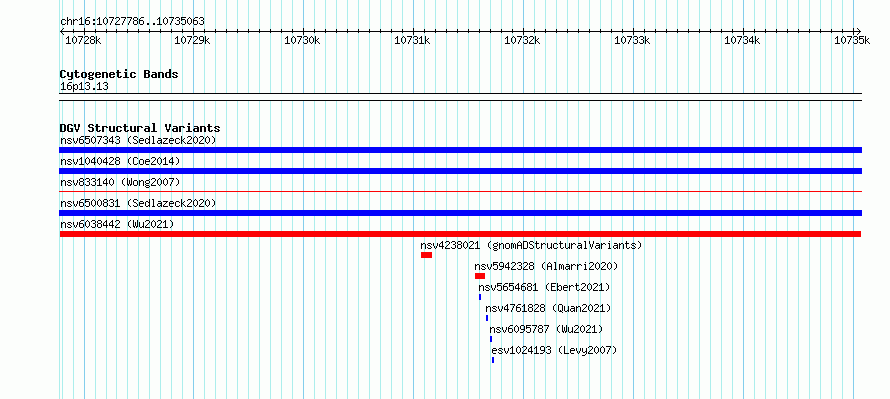Select the 16p13.13 band label

tap(84, 87)
